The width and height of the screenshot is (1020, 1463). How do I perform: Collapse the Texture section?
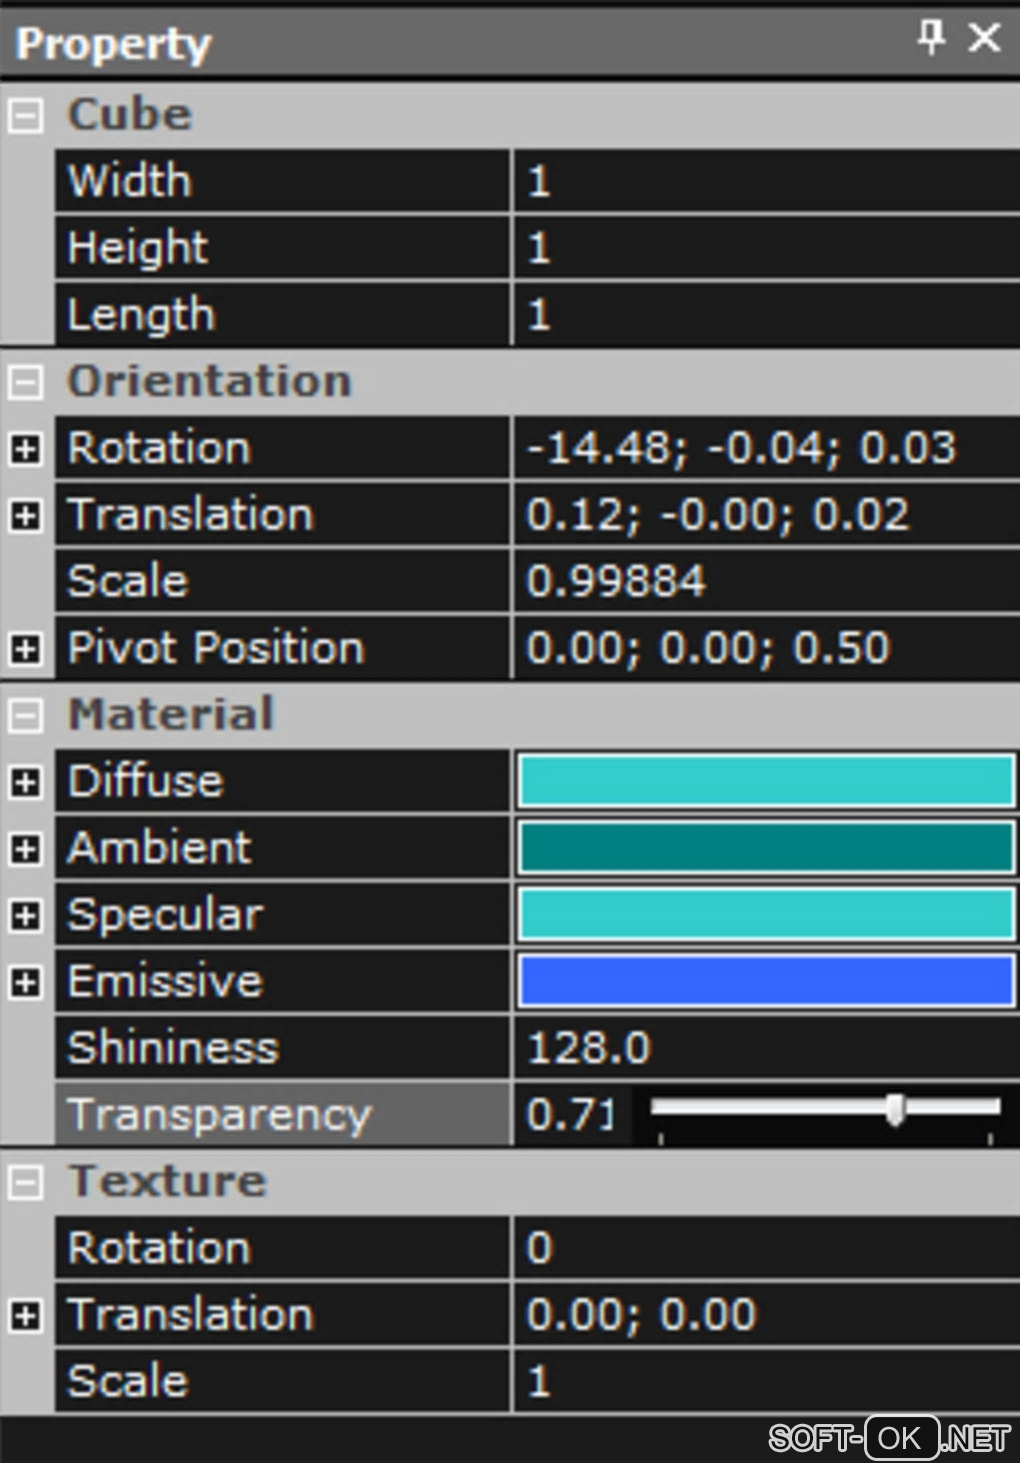[x=26, y=1183]
